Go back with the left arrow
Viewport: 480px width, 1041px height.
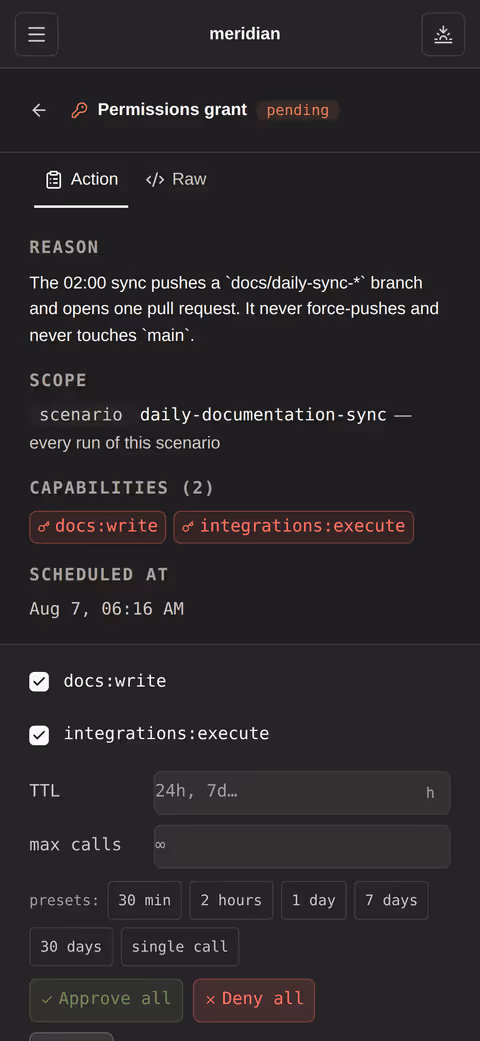(39, 110)
